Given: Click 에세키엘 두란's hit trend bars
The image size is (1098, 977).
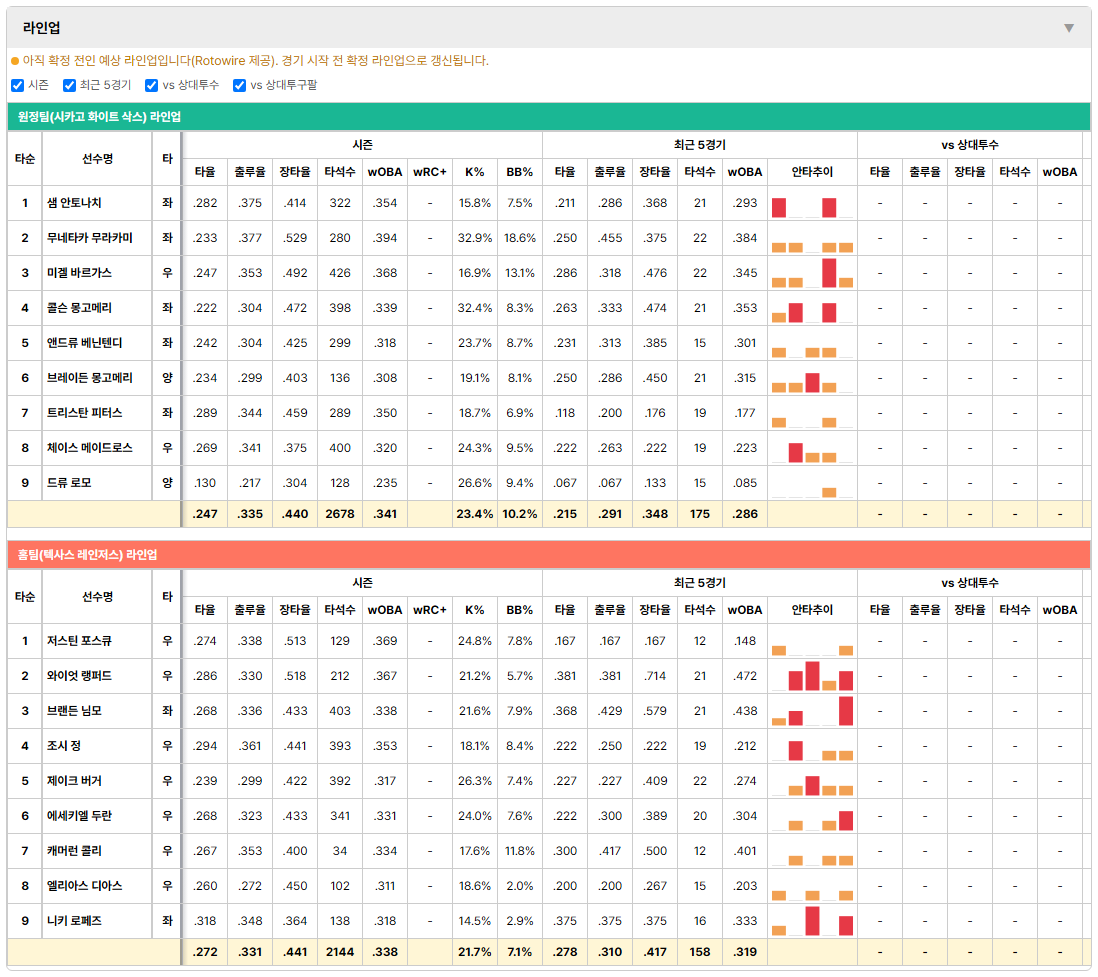Looking at the screenshot, I should (812, 817).
